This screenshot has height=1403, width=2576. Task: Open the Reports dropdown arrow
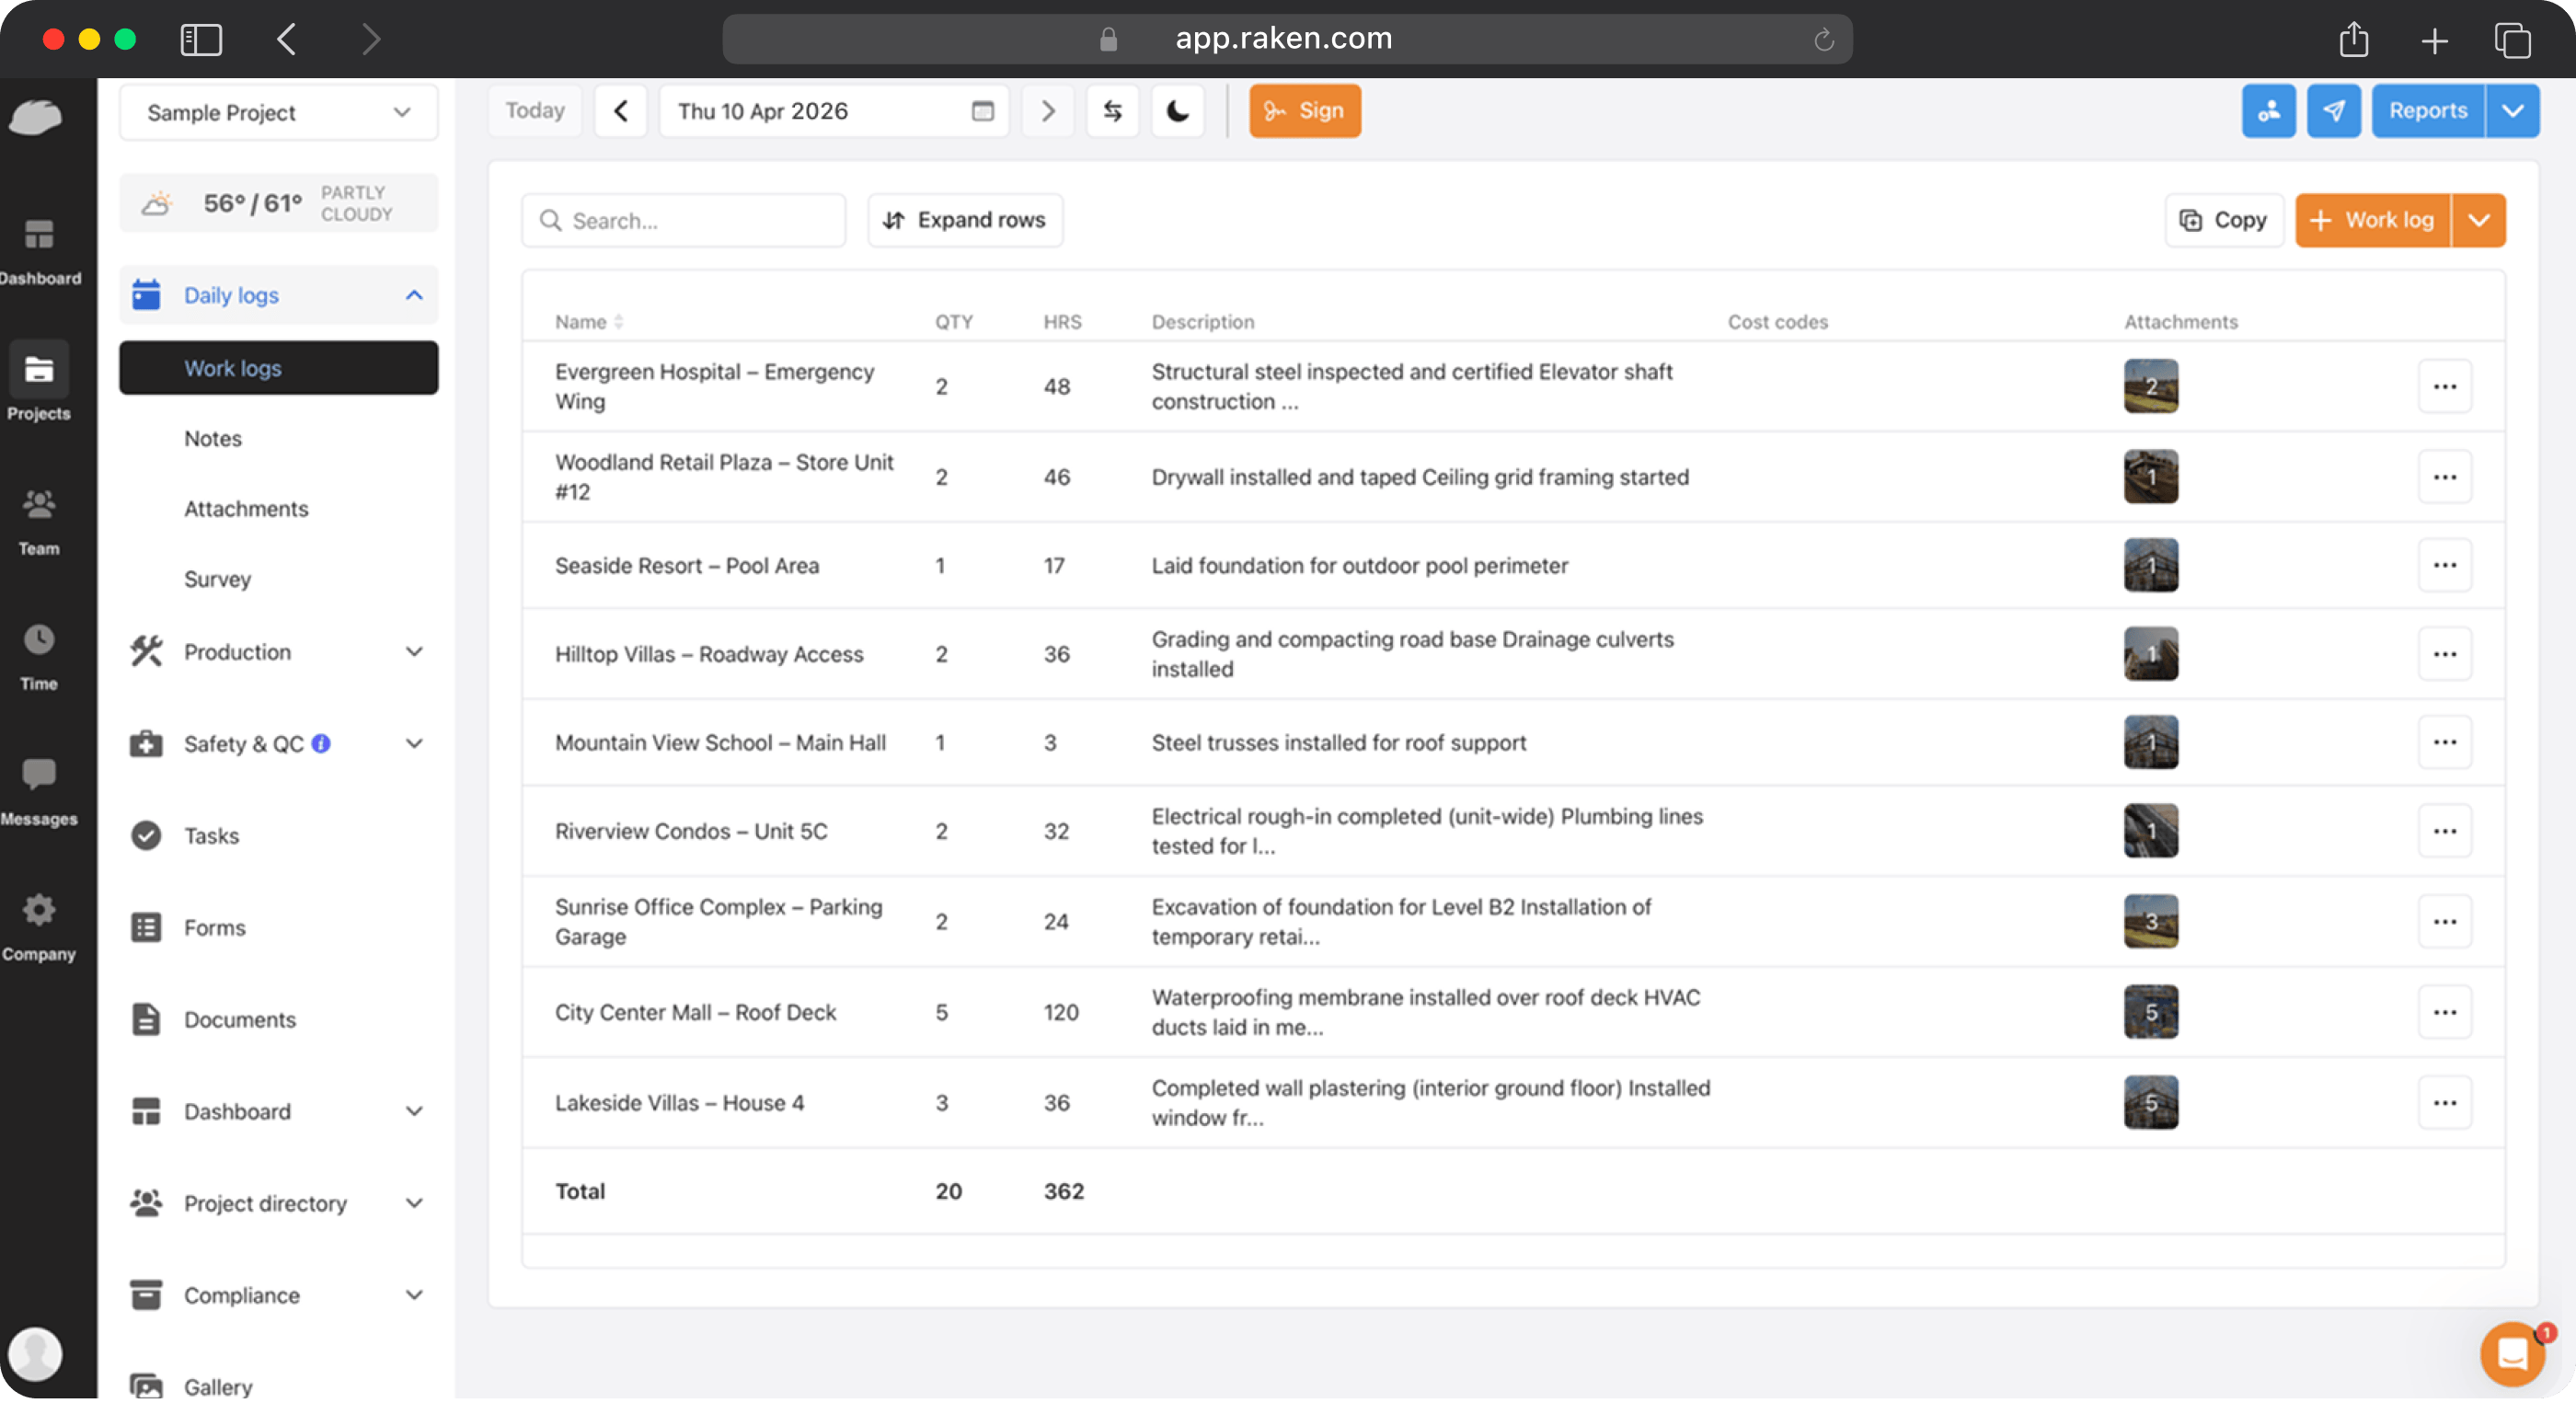point(2512,111)
